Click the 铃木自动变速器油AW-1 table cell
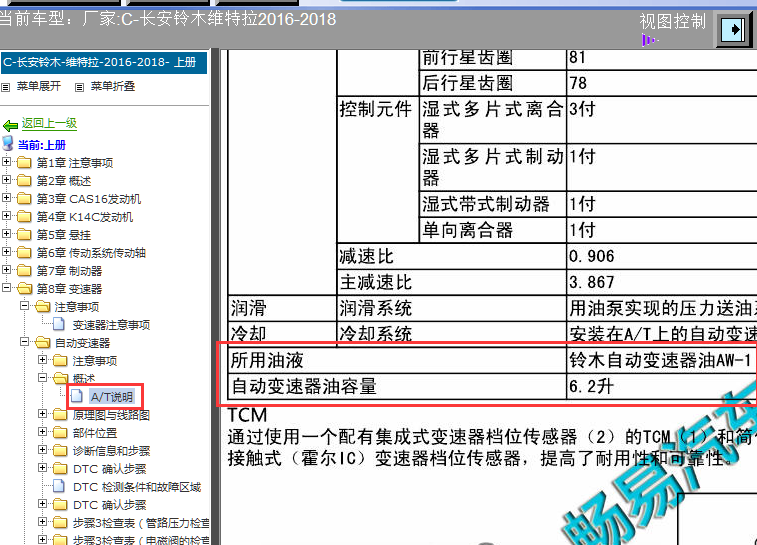The height and width of the screenshot is (545, 757). pos(660,360)
